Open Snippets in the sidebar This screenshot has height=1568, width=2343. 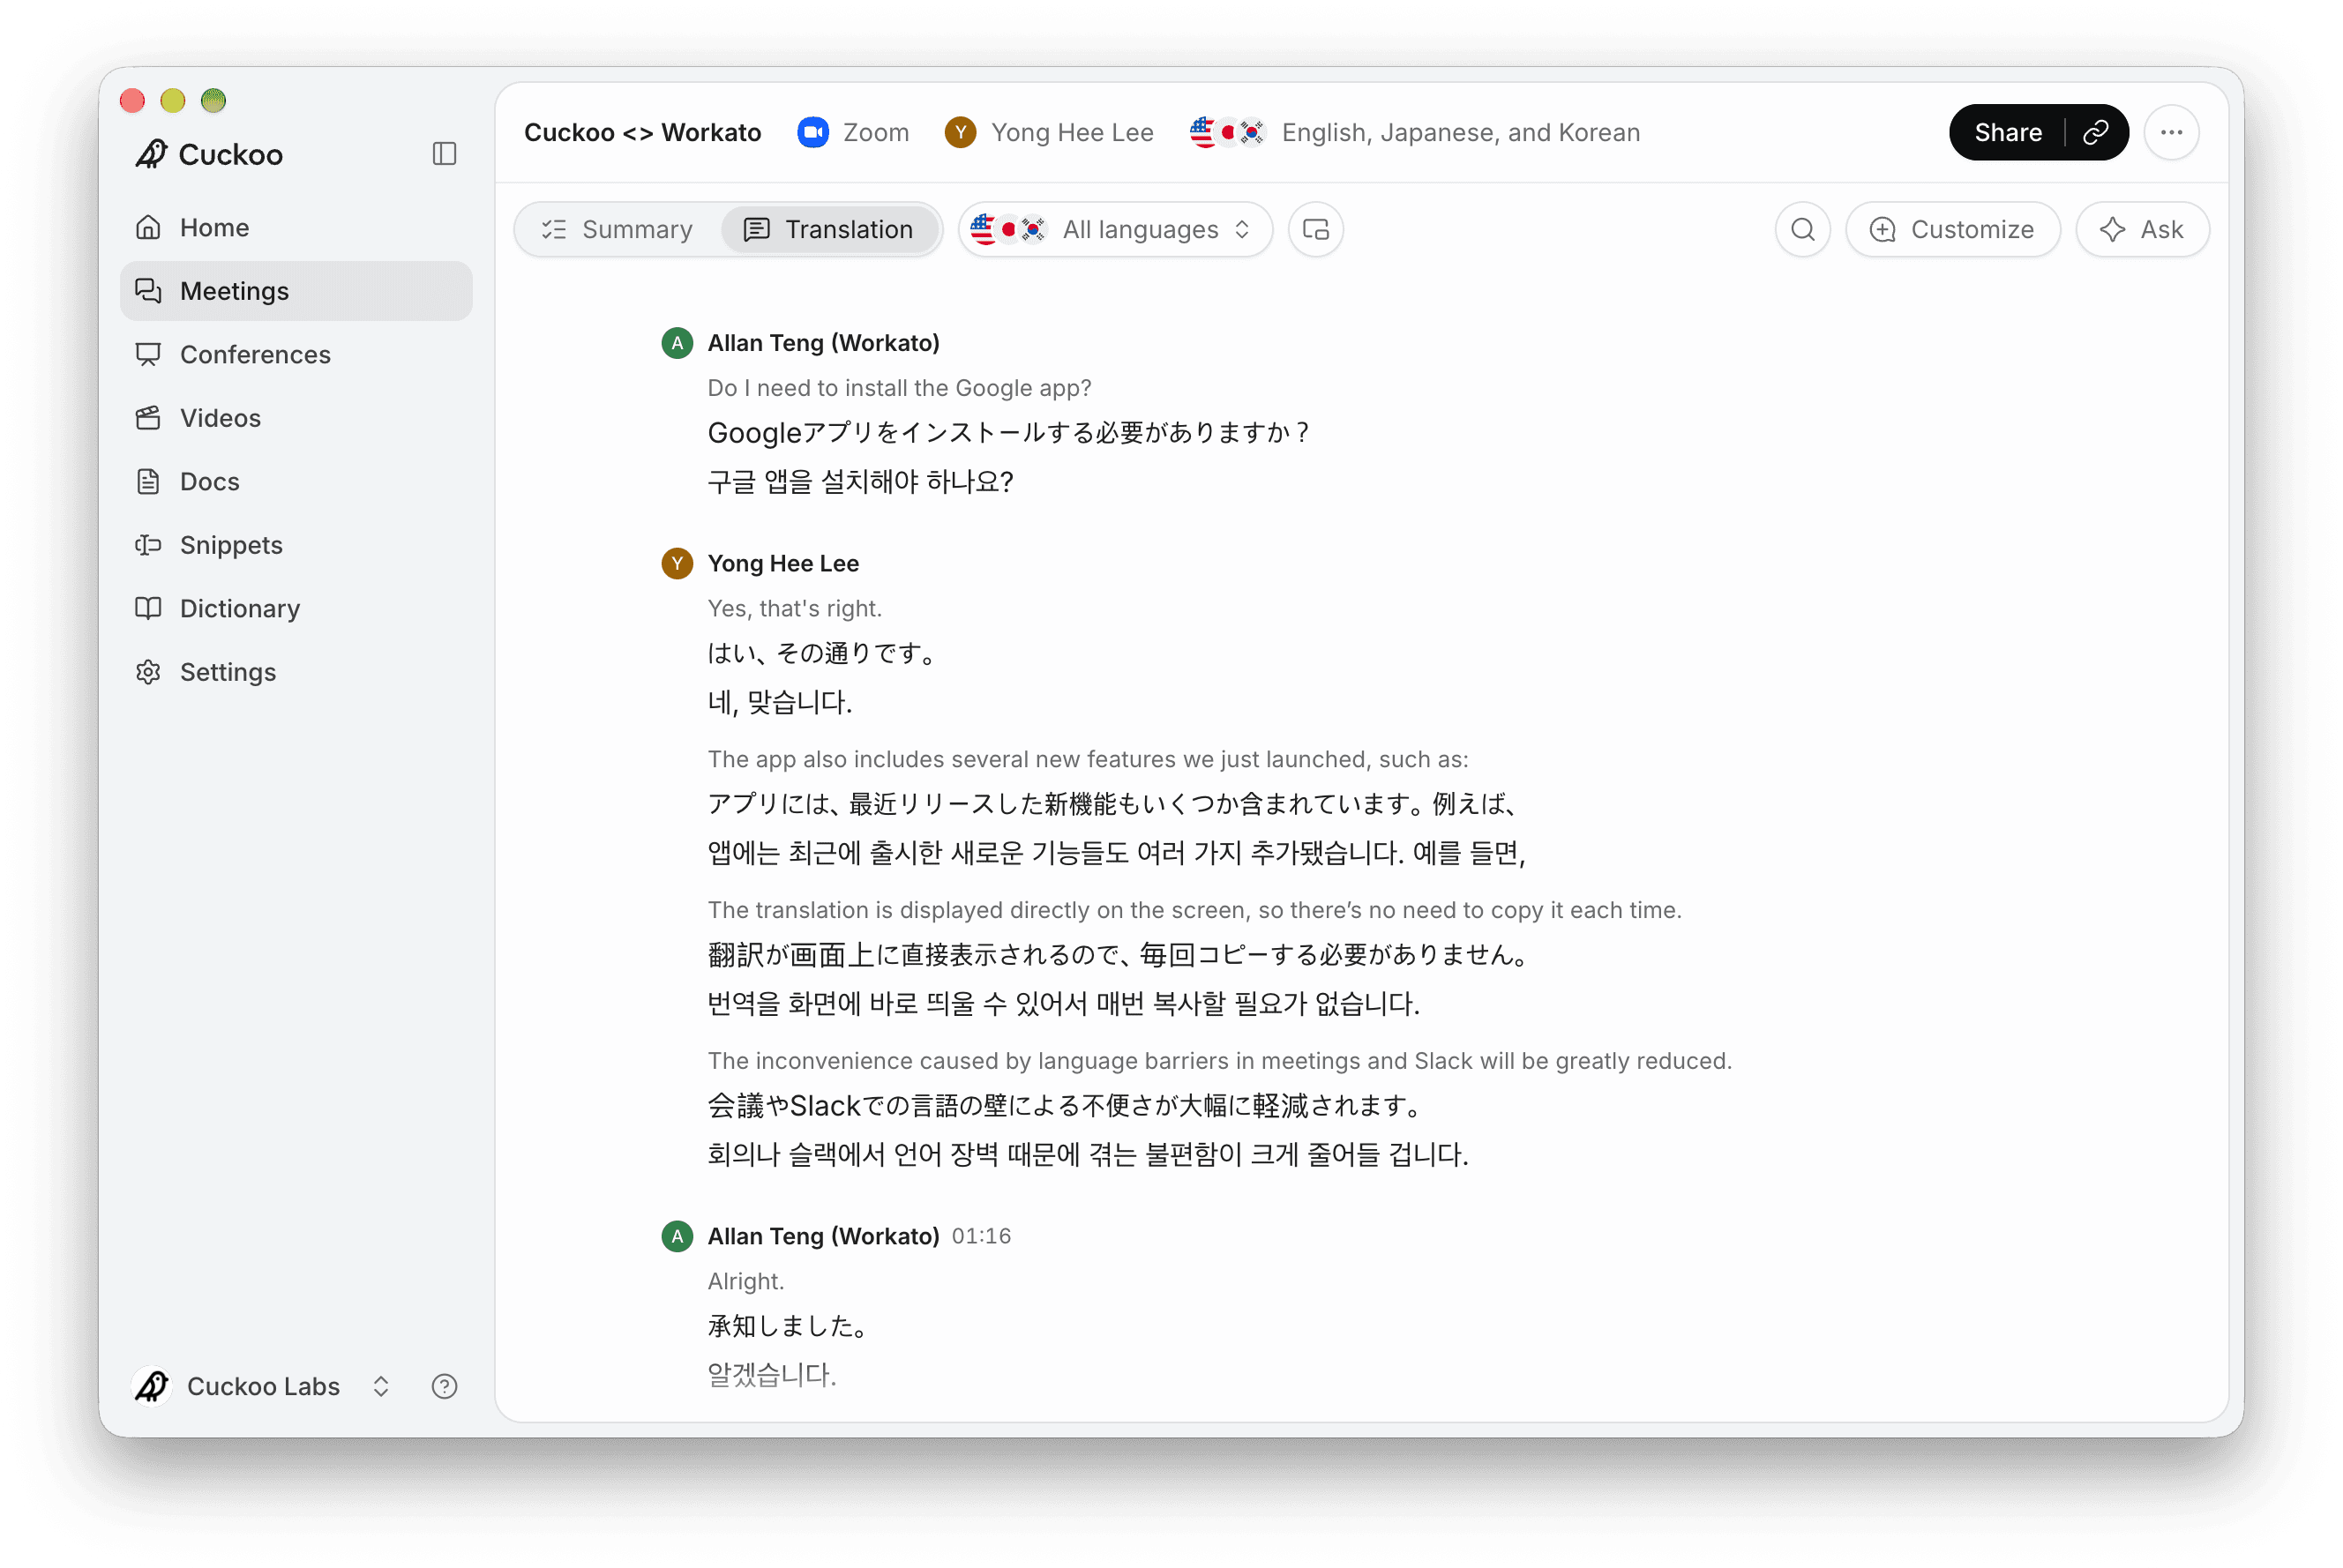296,545
